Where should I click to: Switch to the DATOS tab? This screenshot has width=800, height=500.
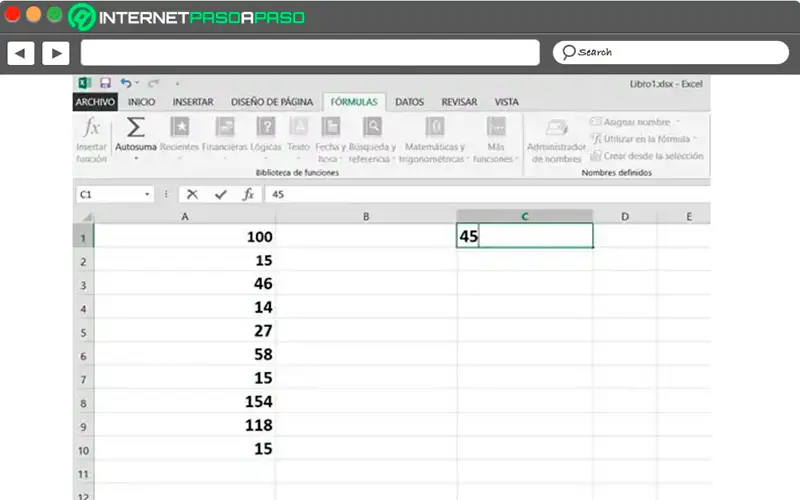[x=409, y=102]
